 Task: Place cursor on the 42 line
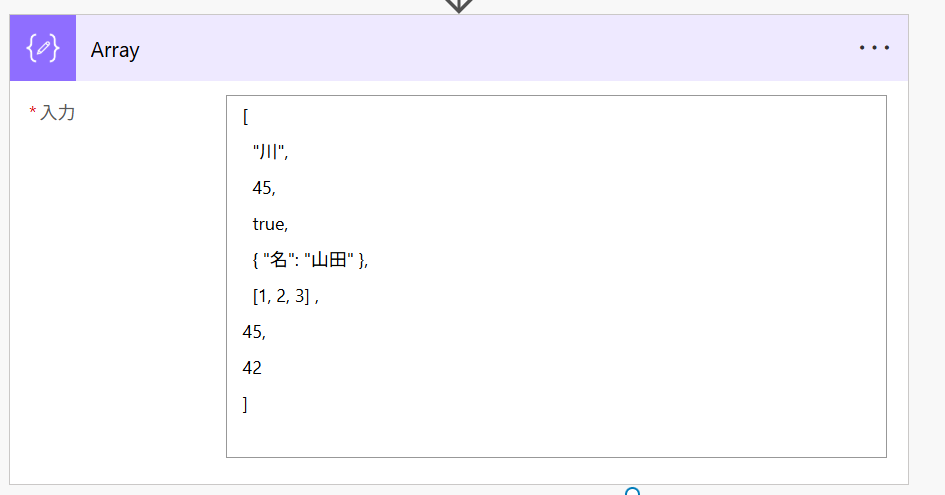tap(252, 368)
